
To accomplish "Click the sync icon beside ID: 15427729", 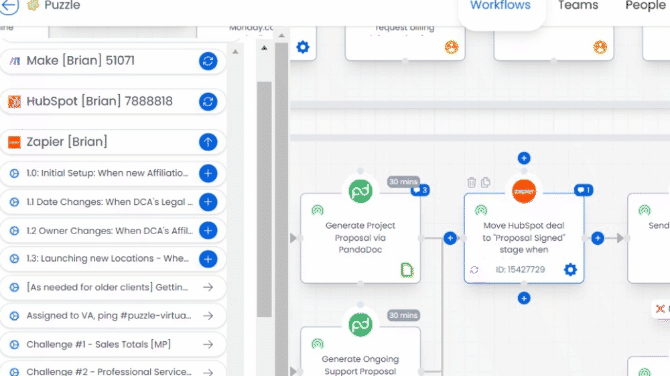I will [x=474, y=270].
